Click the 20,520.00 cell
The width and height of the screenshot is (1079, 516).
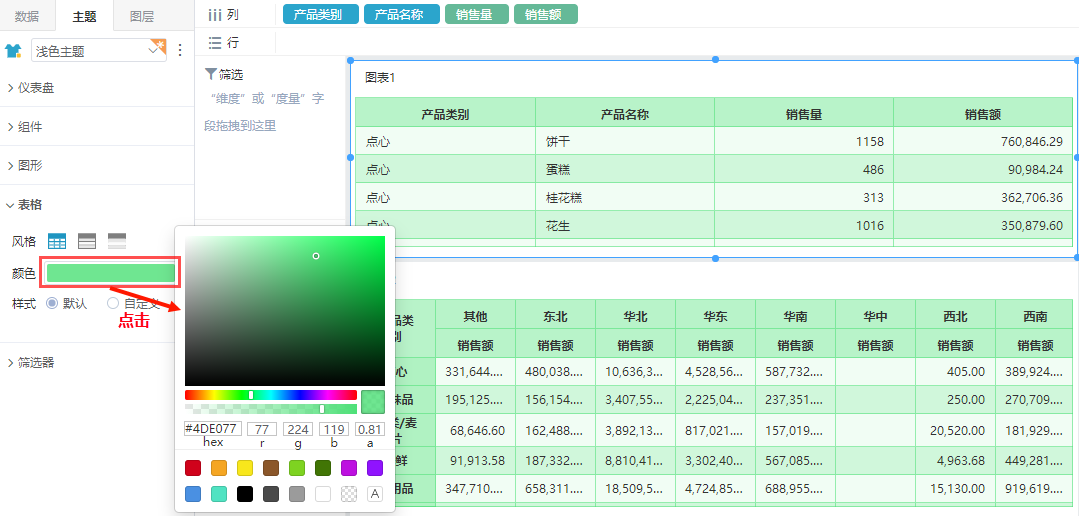[956, 430]
